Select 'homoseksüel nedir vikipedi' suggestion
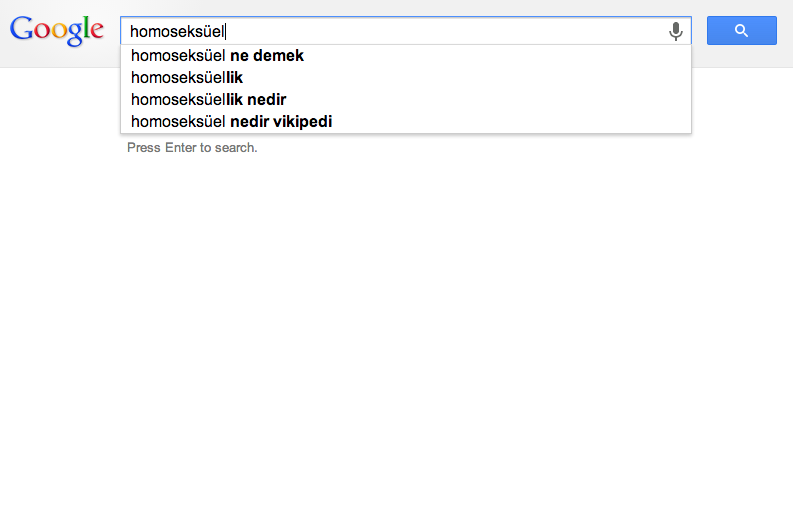The width and height of the screenshot is (793, 515). (x=406, y=121)
